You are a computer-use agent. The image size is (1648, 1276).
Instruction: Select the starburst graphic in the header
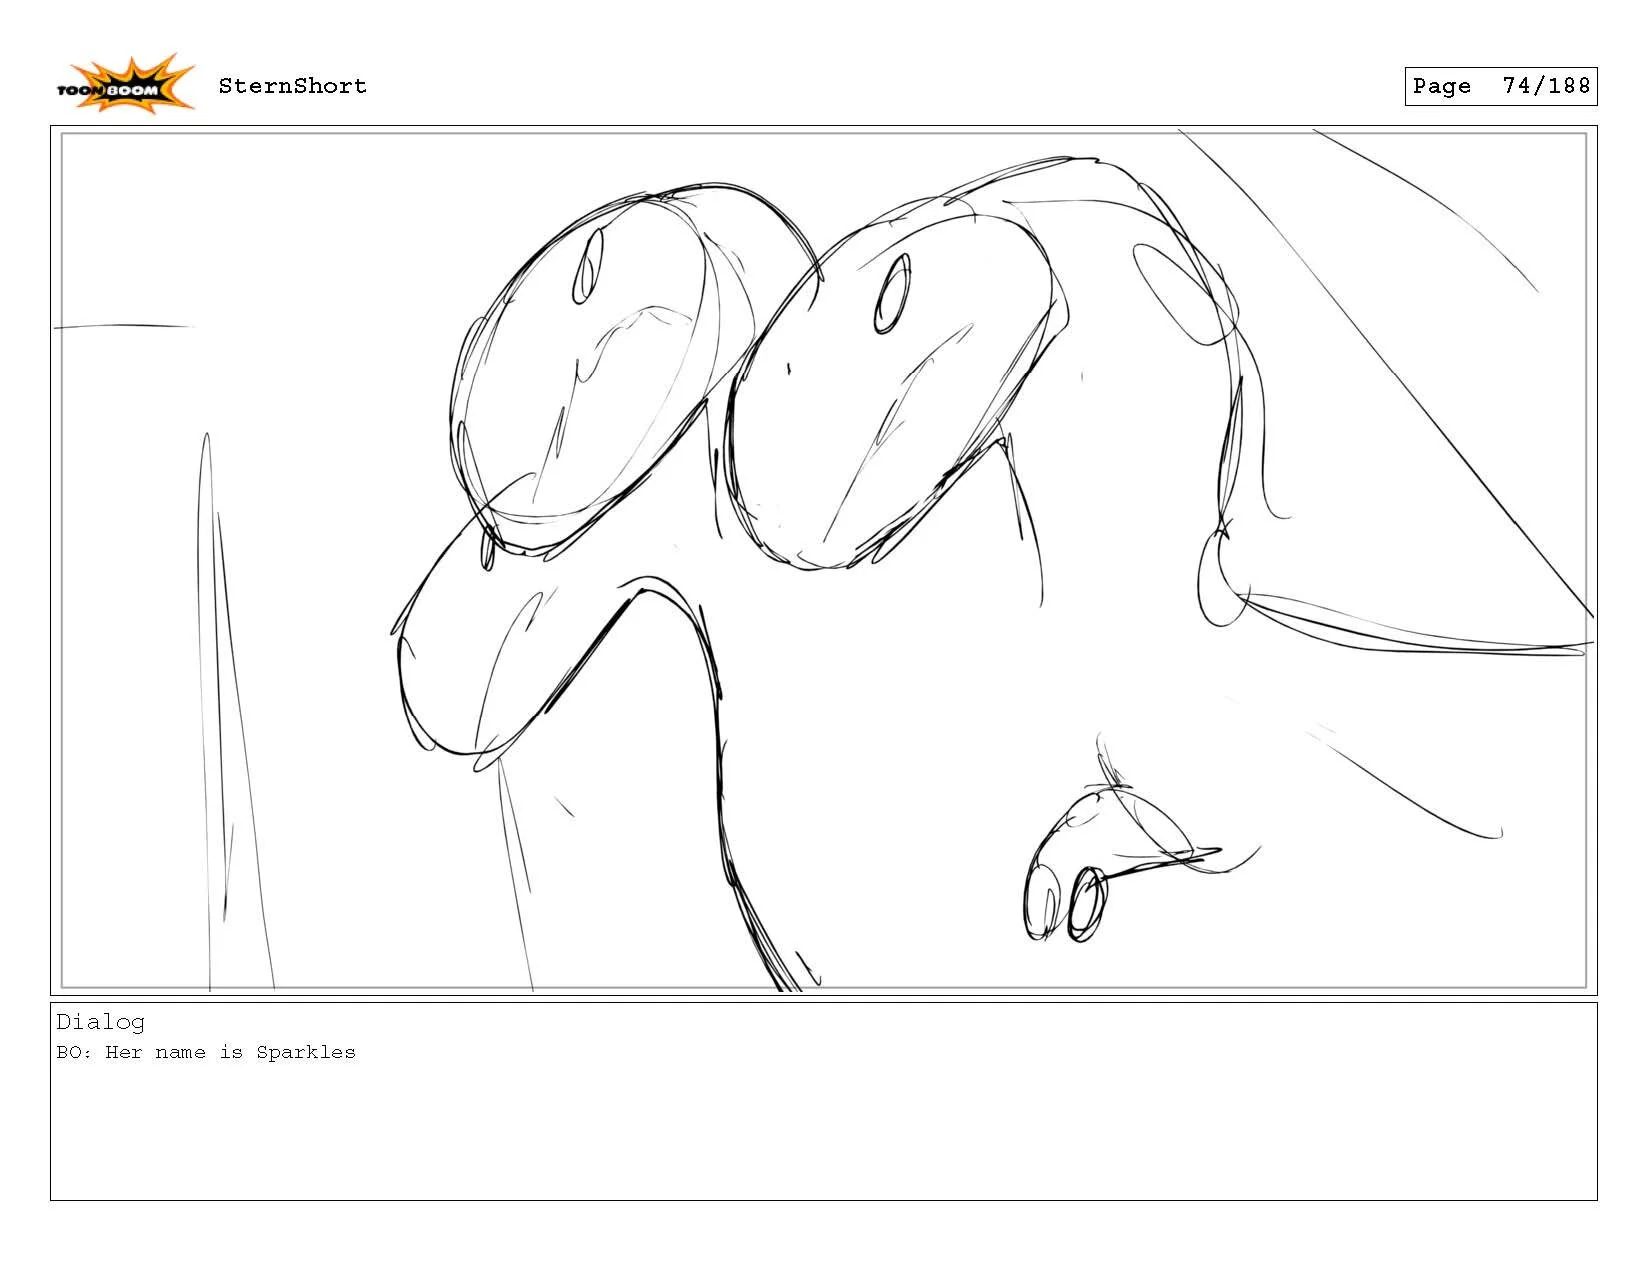coord(130,80)
